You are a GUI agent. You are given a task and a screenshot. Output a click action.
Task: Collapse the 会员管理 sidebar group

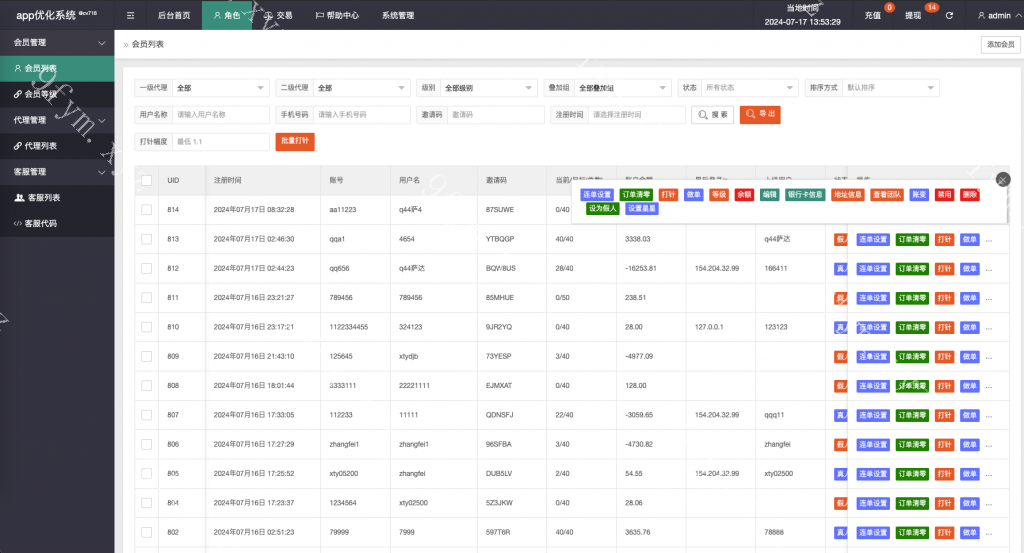(x=57, y=42)
